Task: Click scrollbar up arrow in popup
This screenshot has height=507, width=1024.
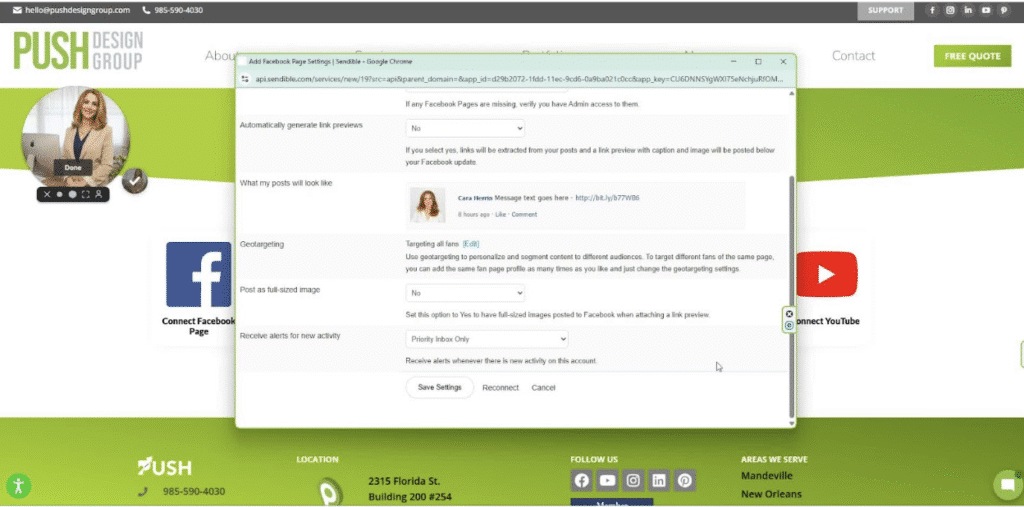Action: (x=792, y=94)
